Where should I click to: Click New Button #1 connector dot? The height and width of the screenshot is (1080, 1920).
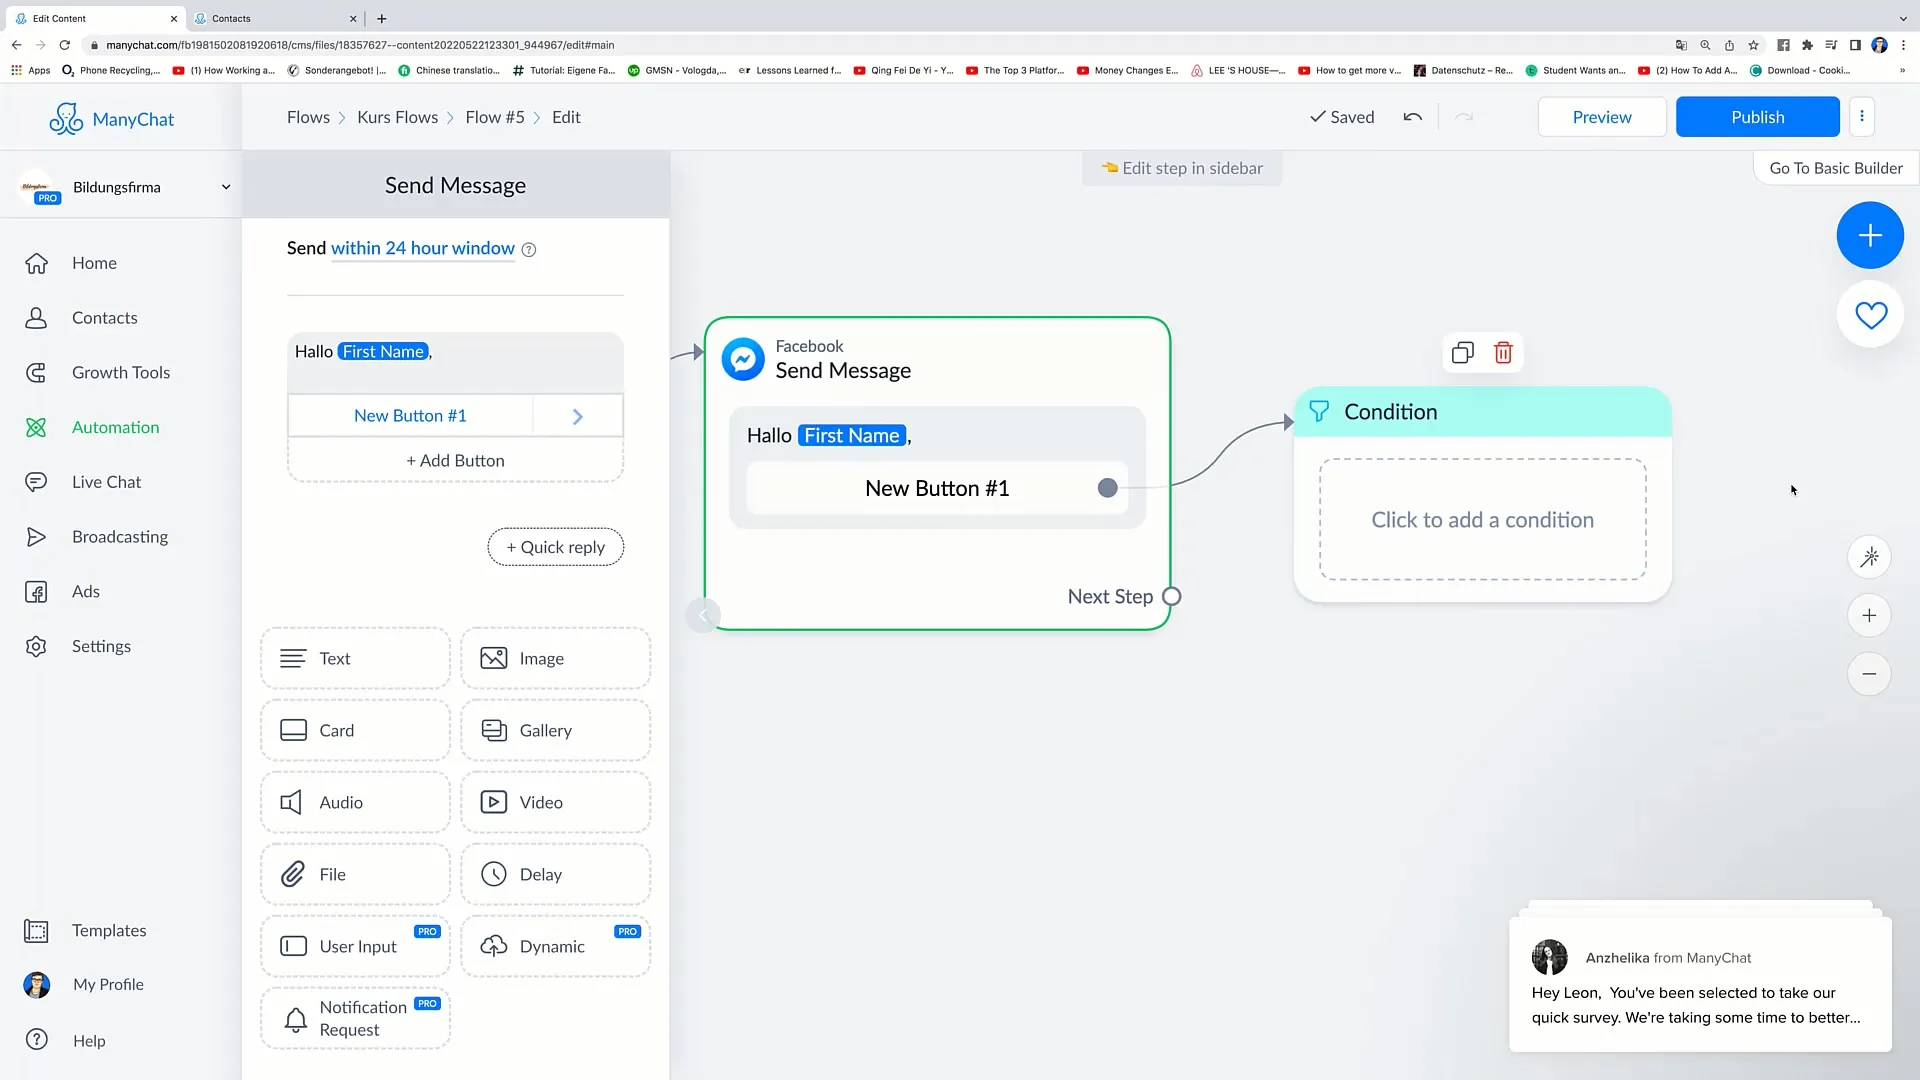pyautogui.click(x=1107, y=488)
